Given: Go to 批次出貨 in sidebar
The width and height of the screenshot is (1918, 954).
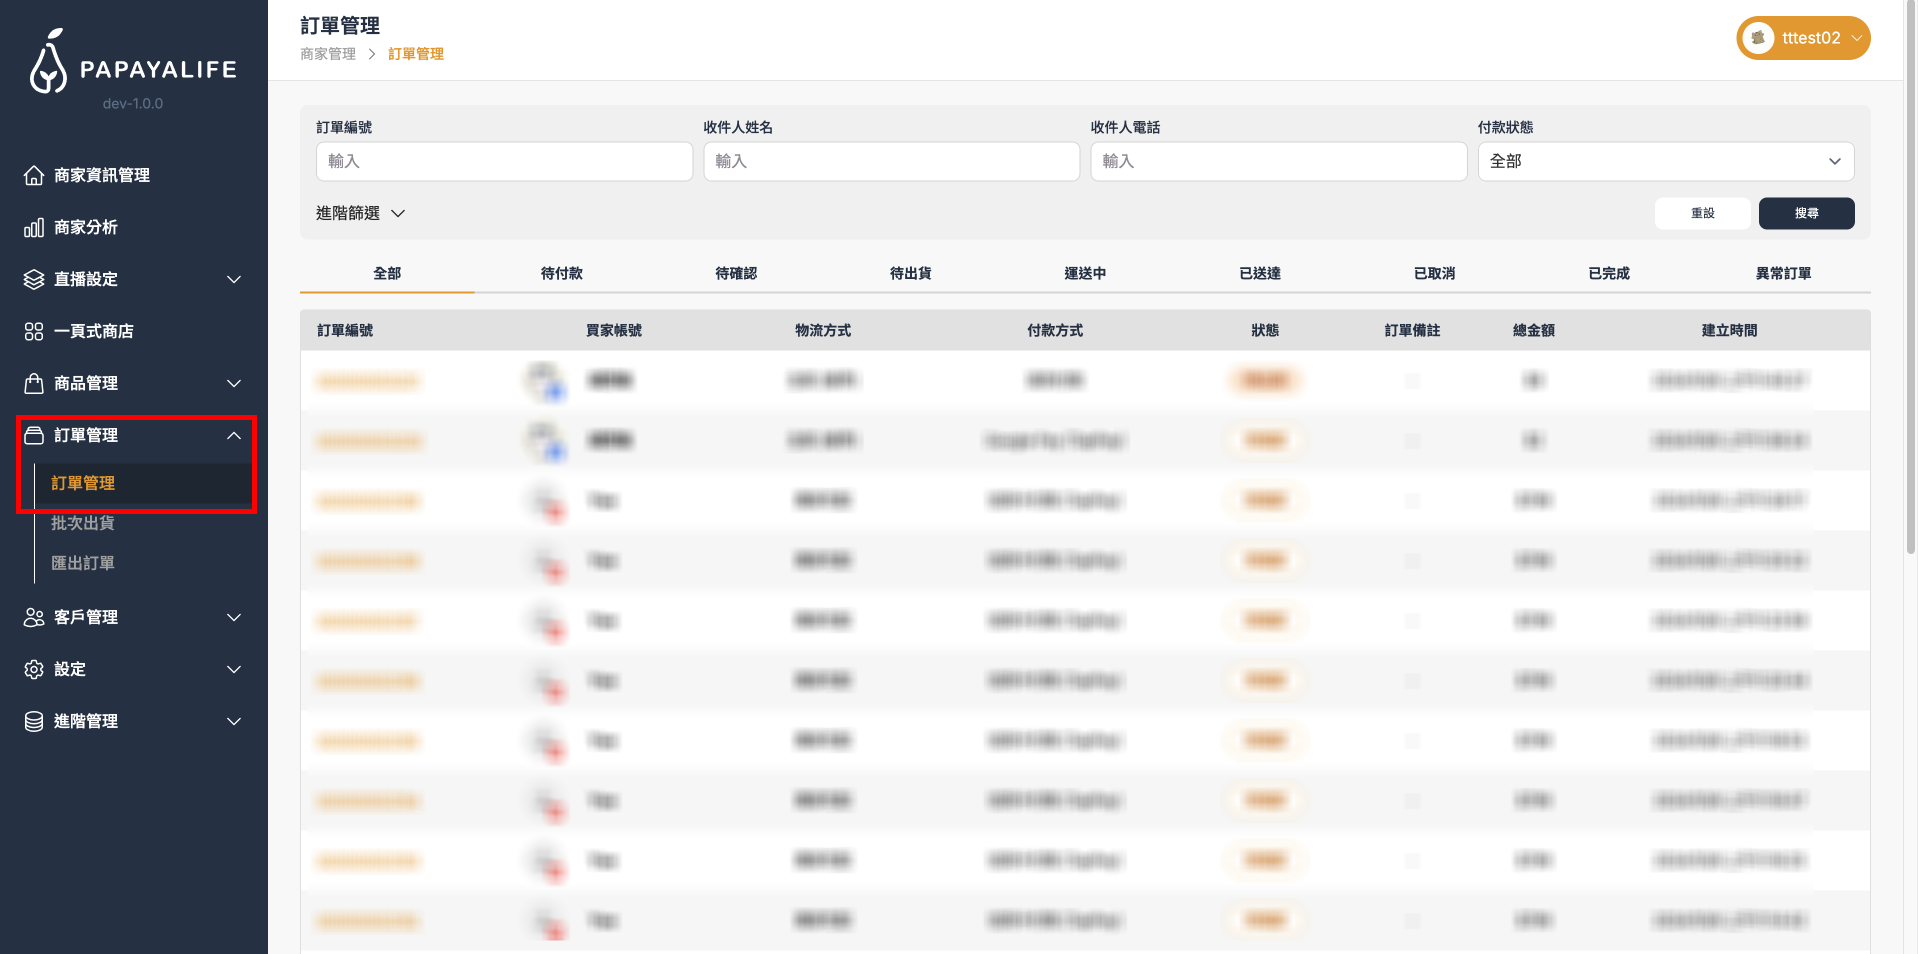Looking at the screenshot, I should [83, 524].
